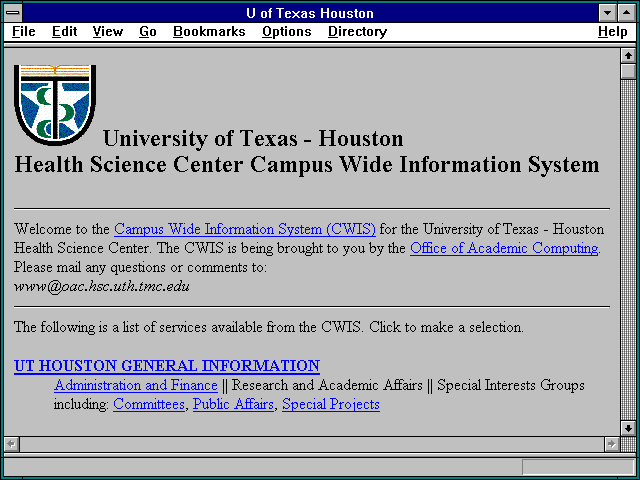640x480 pixels.
Task: Minimize the U of Texas Houston window
Action: coord(607,13)
